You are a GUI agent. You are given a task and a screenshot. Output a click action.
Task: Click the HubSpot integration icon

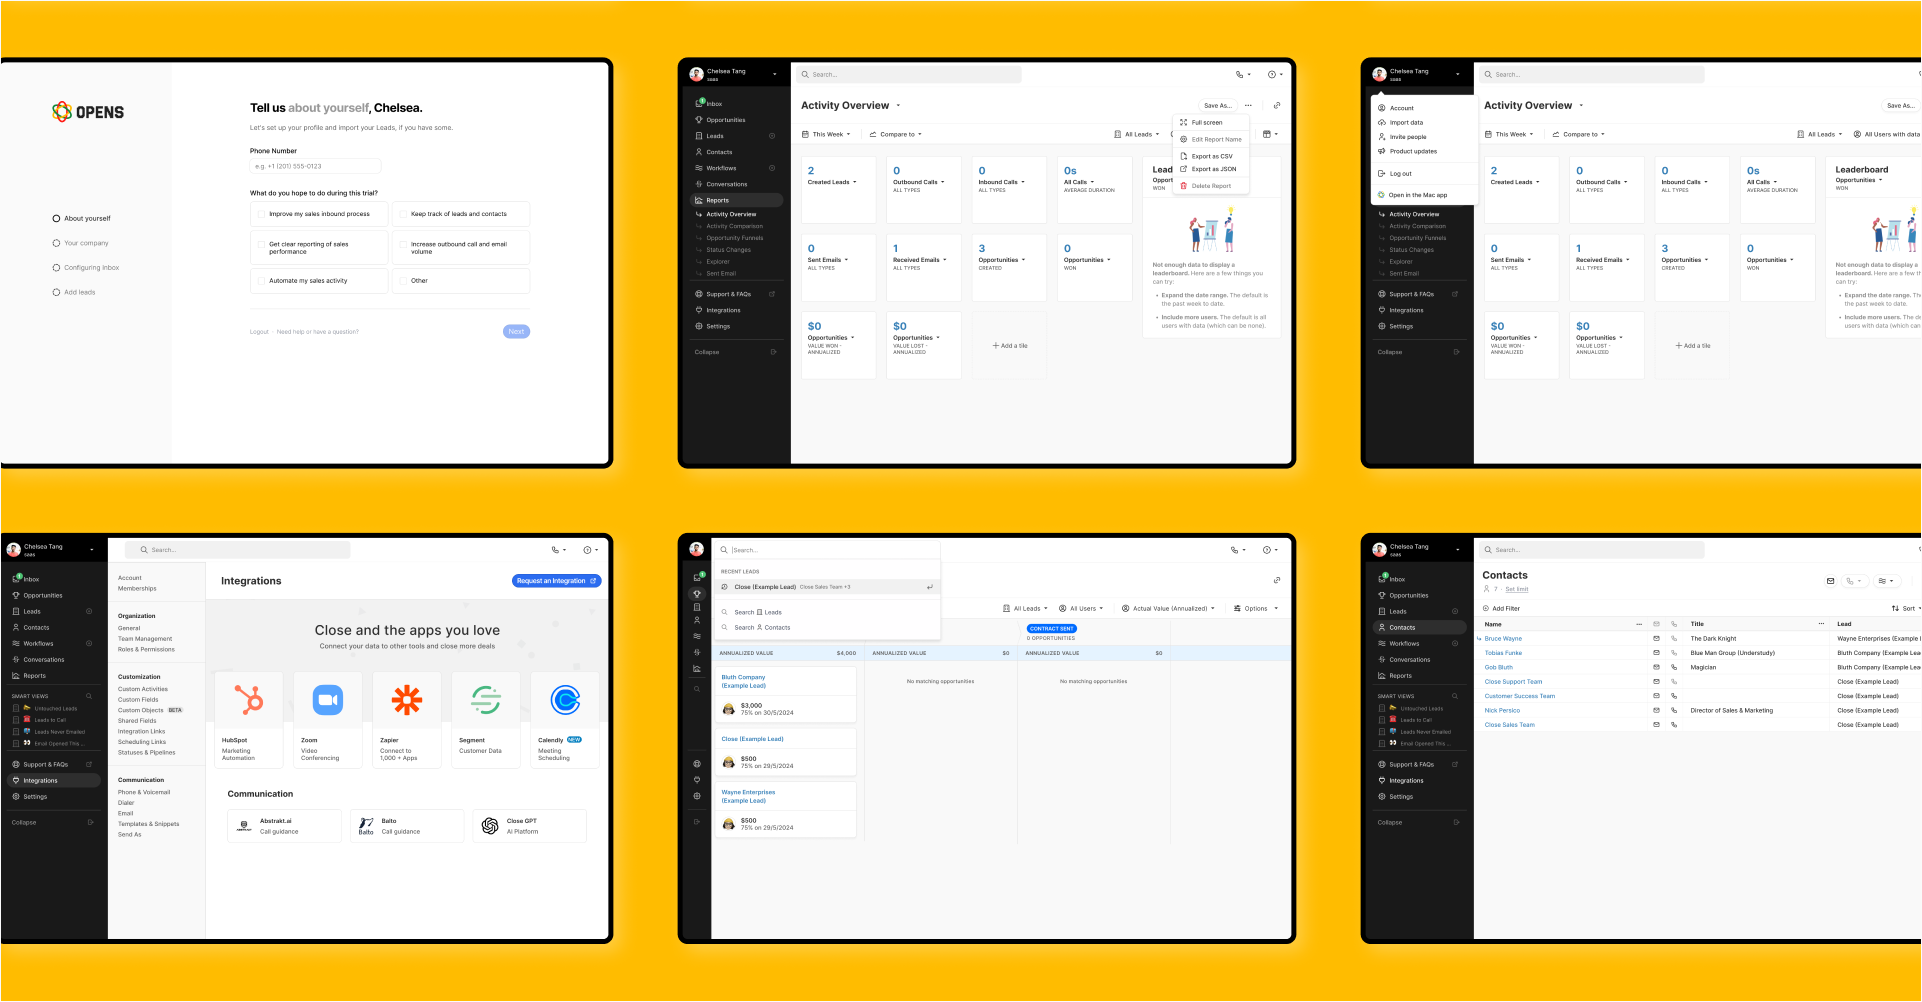pos(248,700)
